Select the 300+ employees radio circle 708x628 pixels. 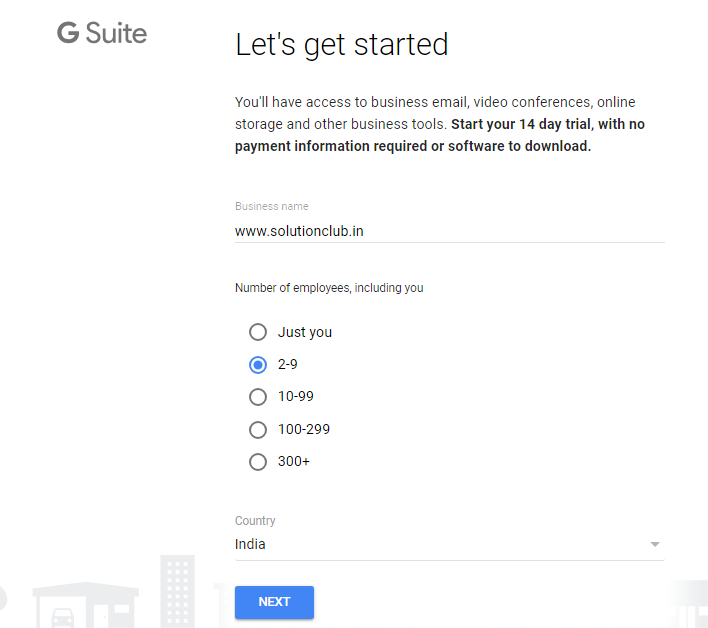pyautogui.click(x=258, y=461)
